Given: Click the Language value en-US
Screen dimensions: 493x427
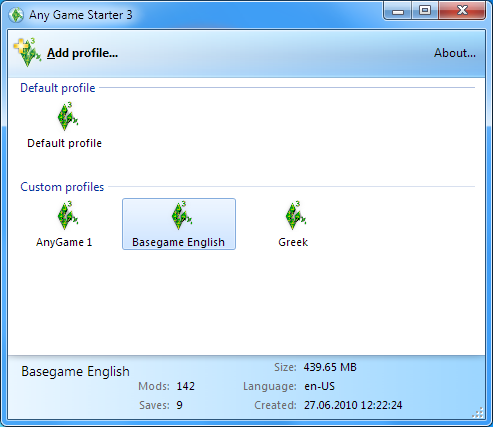Looking at the screenshot, I should (319, 386).
